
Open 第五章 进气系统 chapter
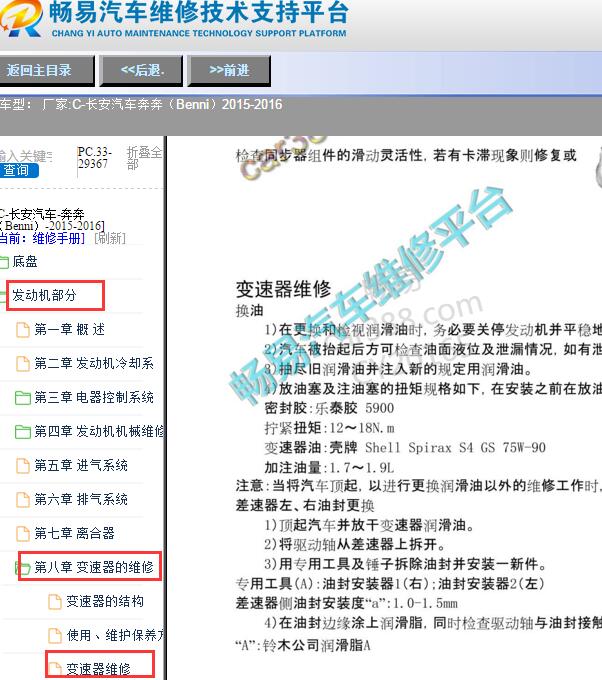(x=81, y=465)
